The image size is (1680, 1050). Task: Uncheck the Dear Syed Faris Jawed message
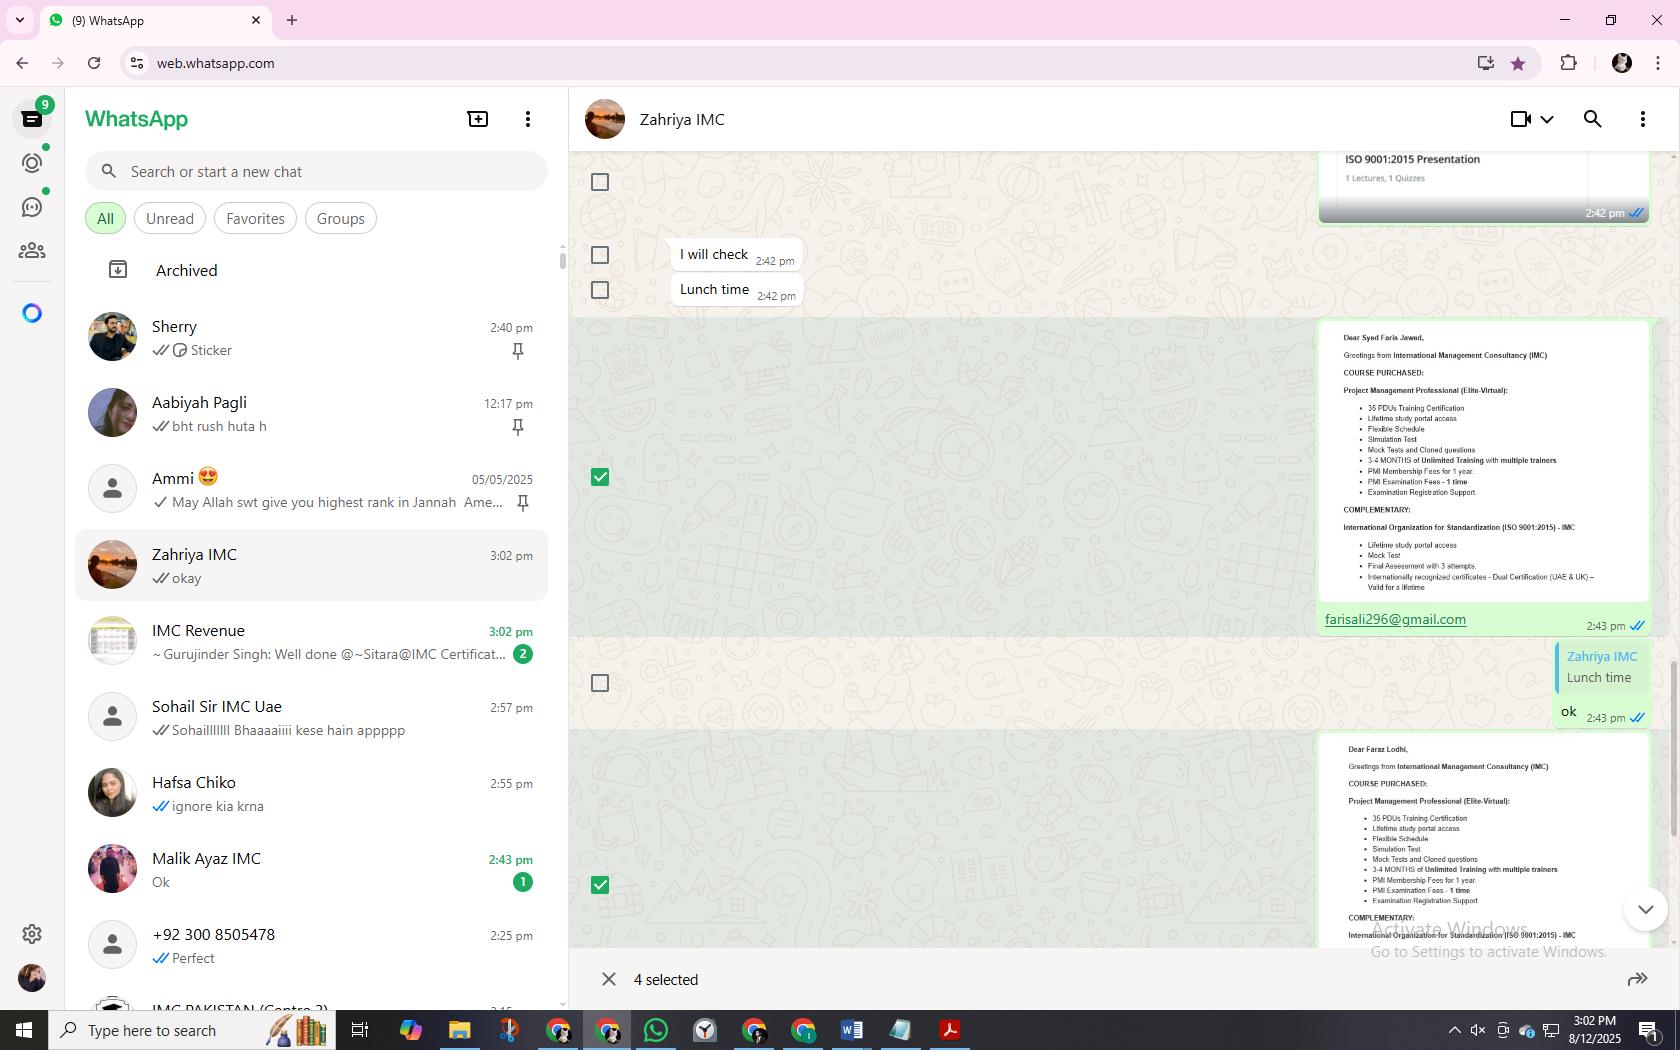coord(600,477)
